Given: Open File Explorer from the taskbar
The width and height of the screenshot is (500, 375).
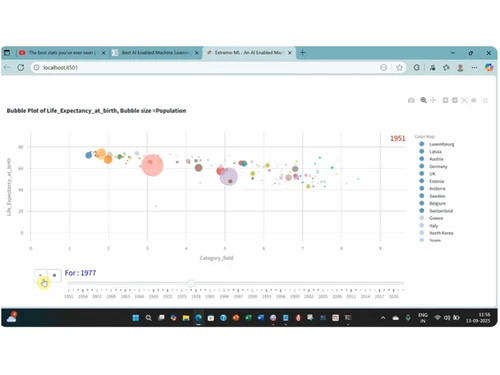Looking at the screenshot, I should point(186,318).
